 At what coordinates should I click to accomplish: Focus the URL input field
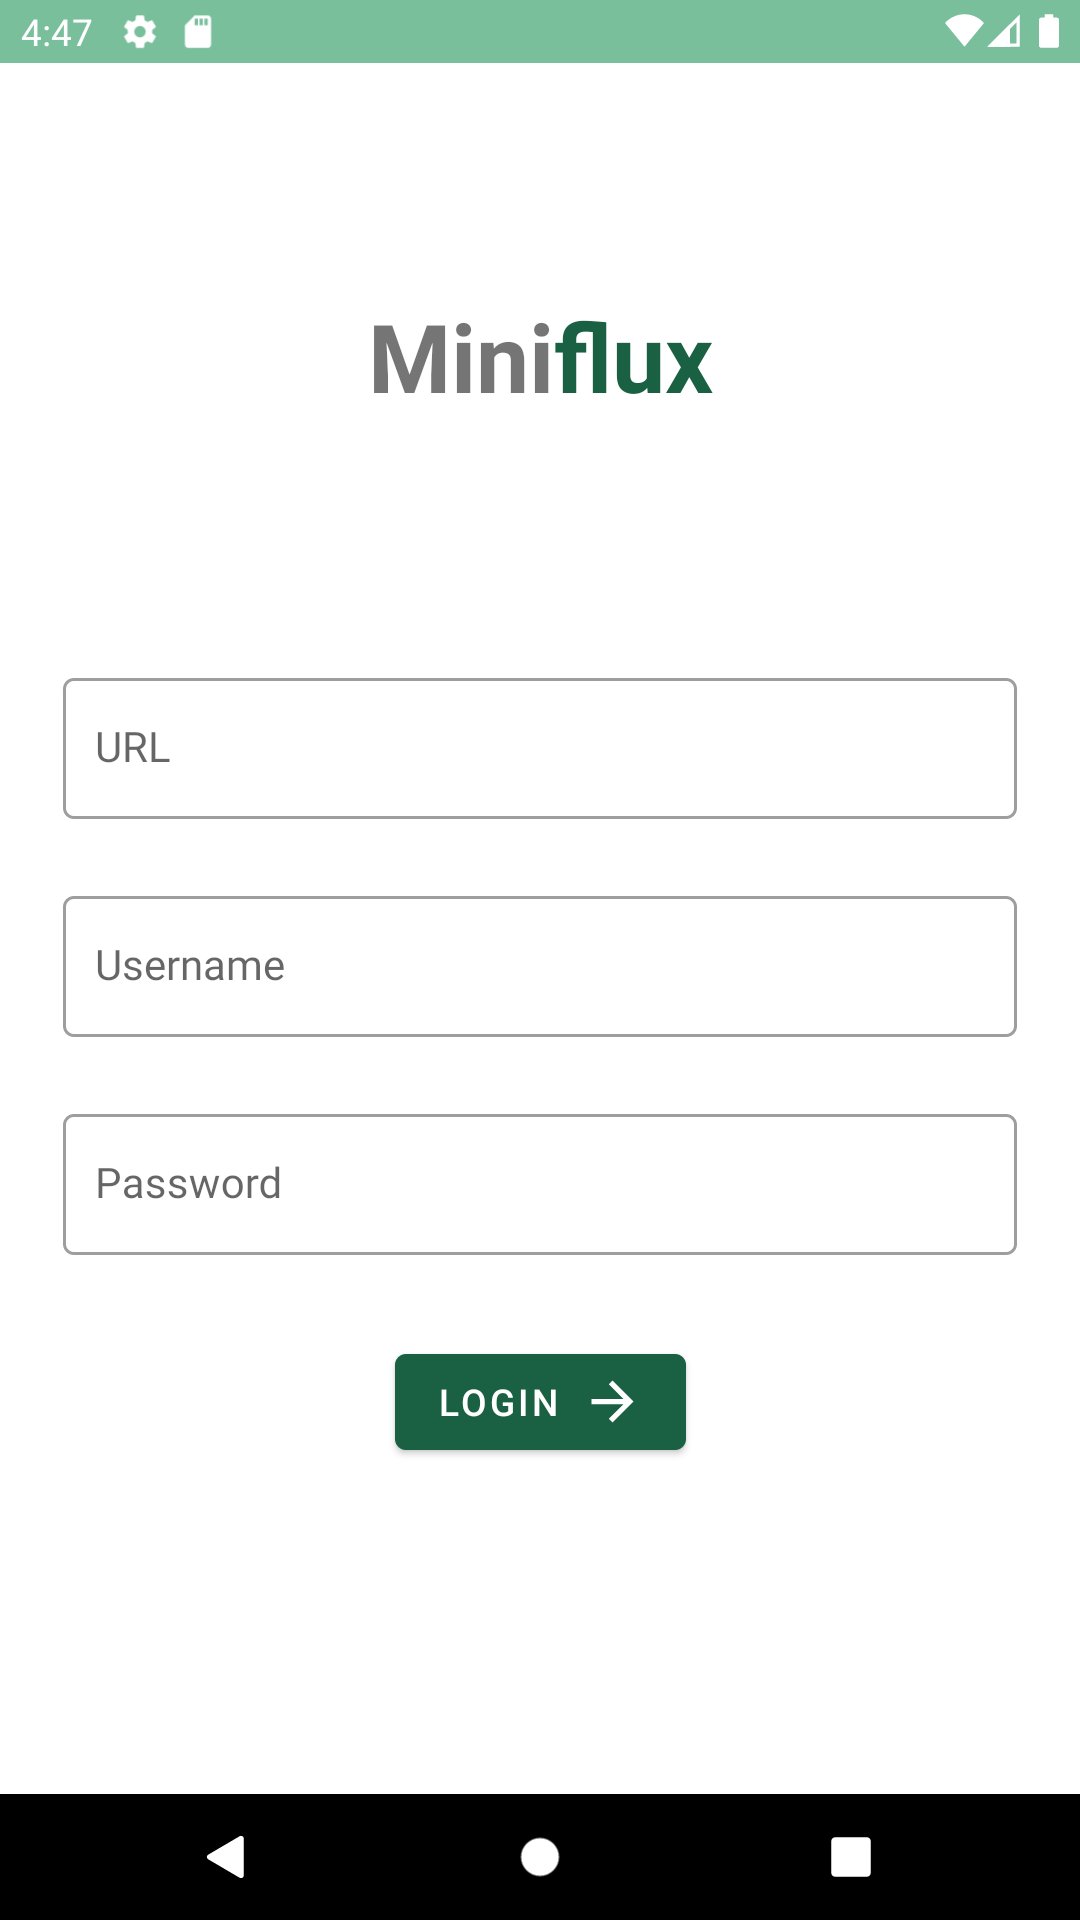540,748
